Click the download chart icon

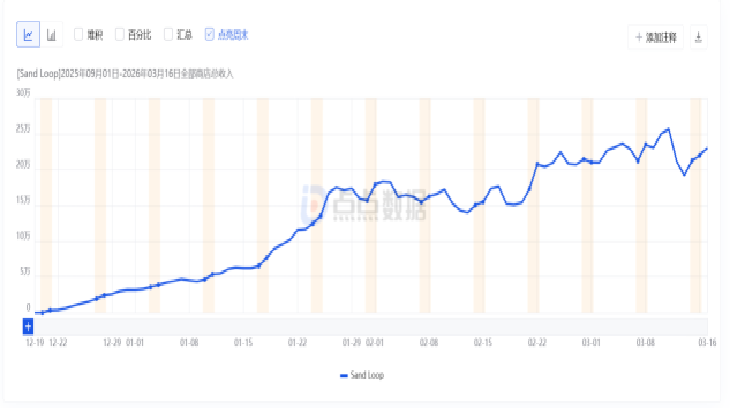[699, 37]
